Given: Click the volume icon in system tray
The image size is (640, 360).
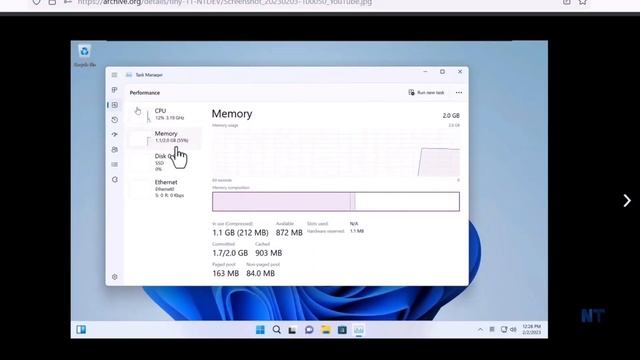Looking at the screenshot, I should (x=513, y=329).
